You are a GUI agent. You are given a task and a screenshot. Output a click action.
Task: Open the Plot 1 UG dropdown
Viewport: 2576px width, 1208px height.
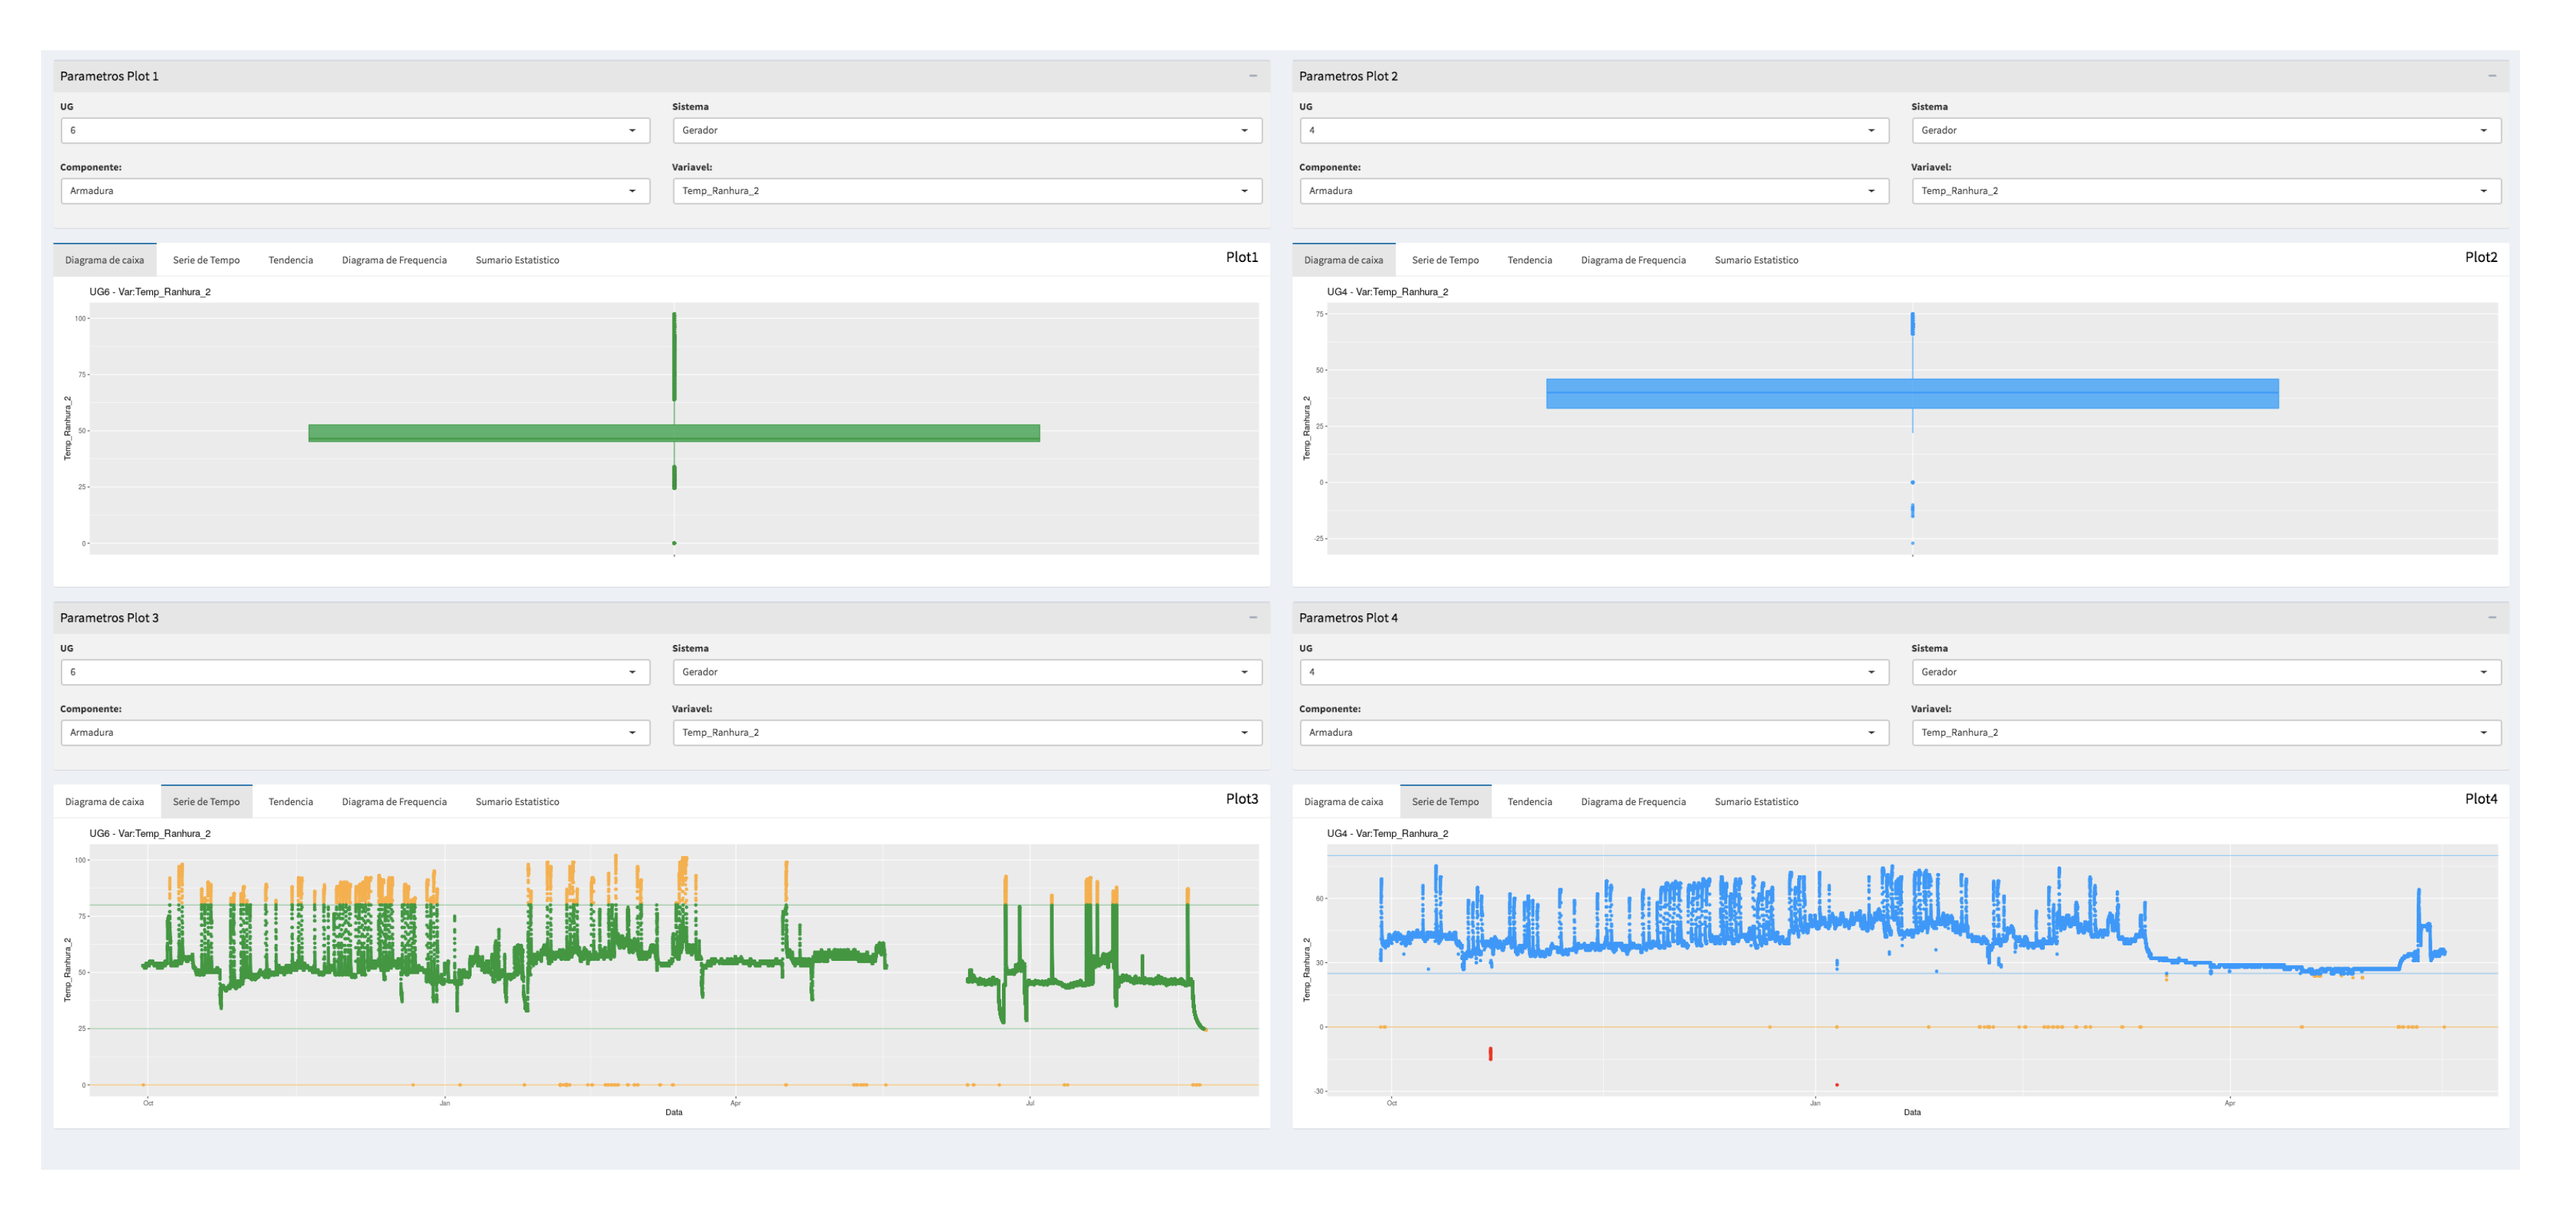pos(355,130)
